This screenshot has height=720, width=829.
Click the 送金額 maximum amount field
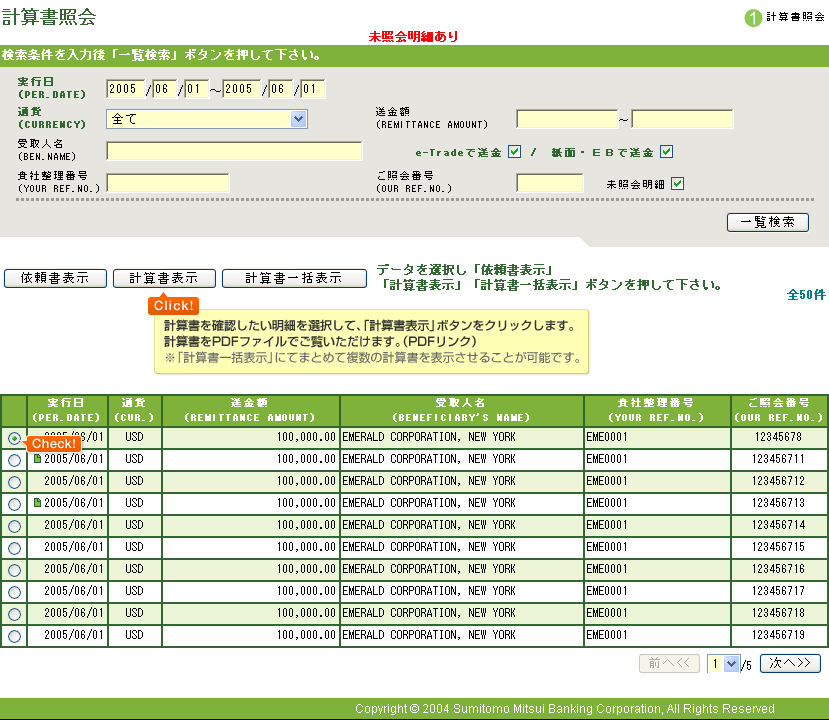(683, 119)
